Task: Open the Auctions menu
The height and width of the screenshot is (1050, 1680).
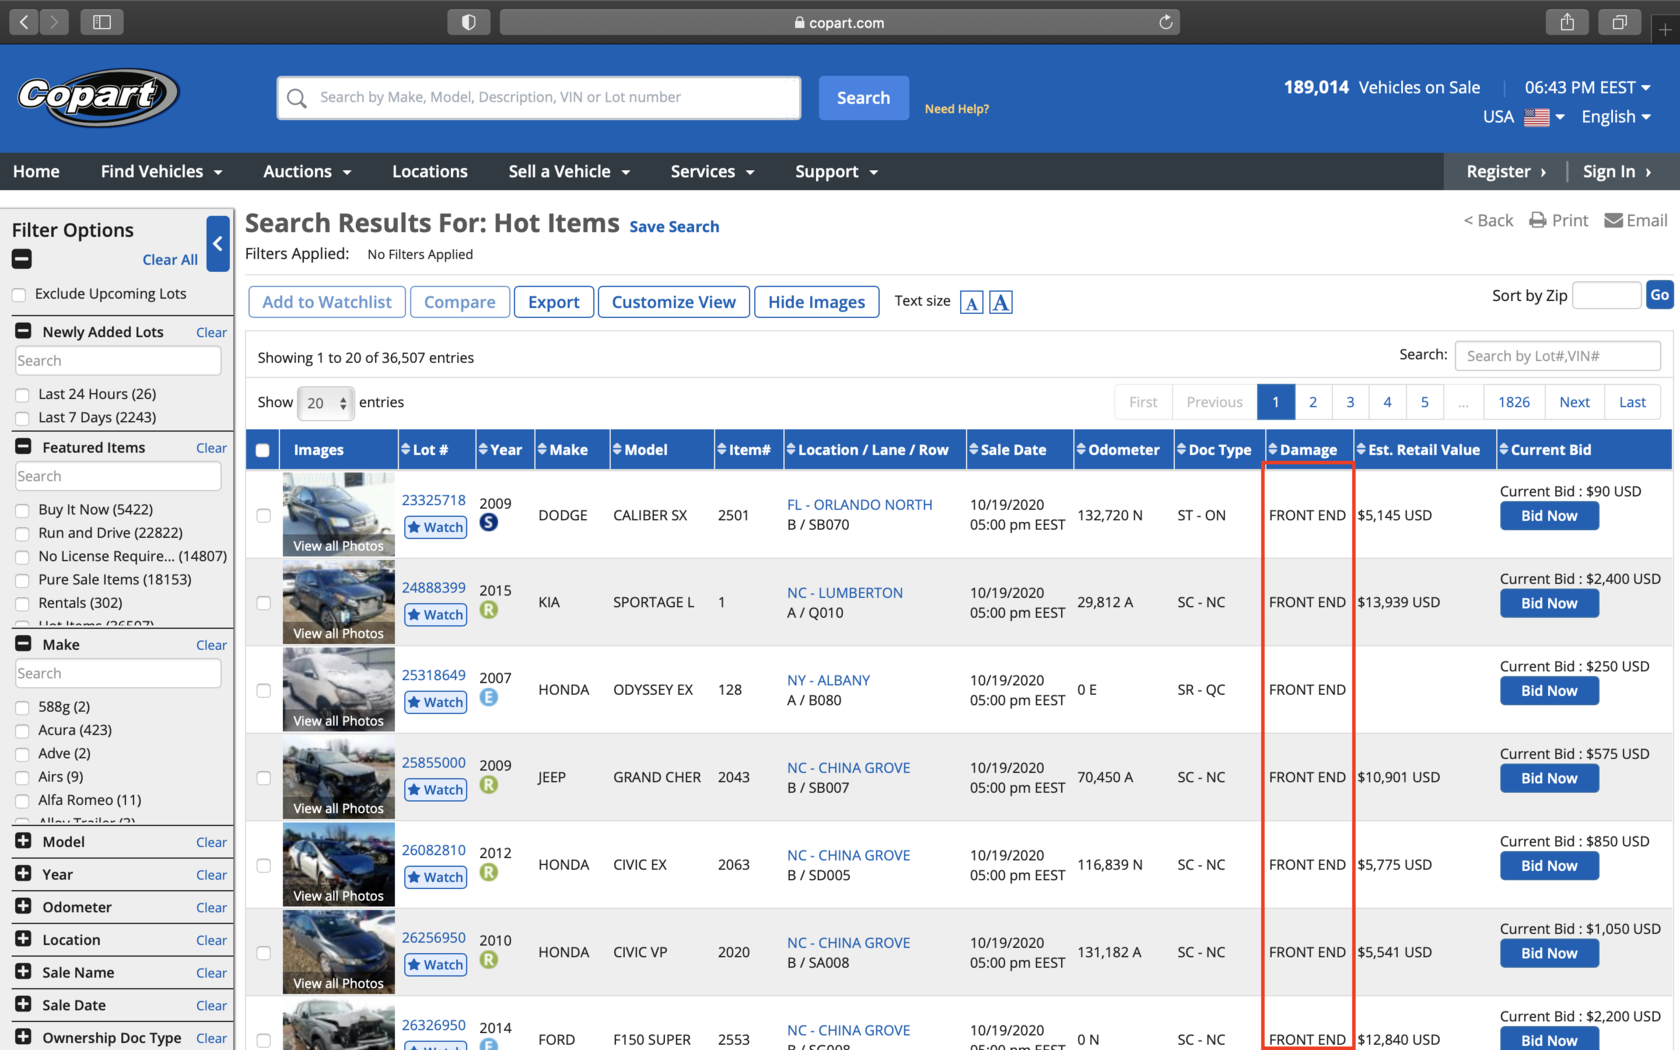Action: [307, 171]
